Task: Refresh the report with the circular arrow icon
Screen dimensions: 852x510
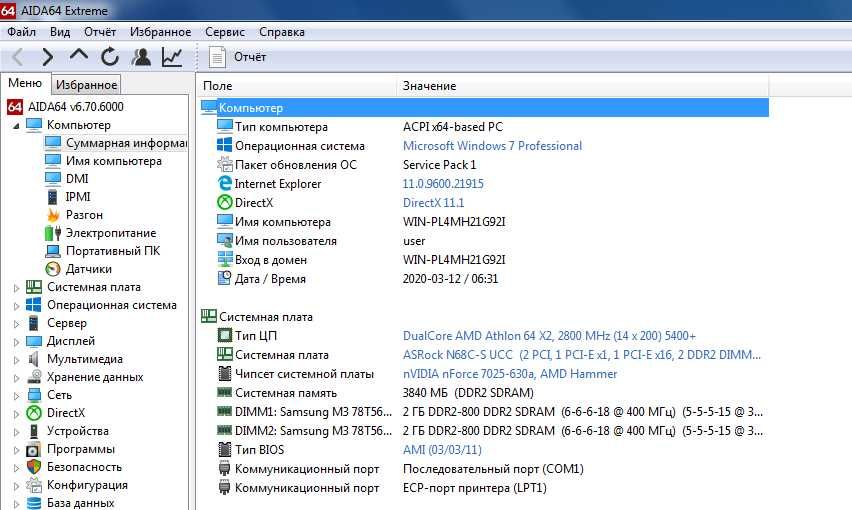Action: coord(110,56)
